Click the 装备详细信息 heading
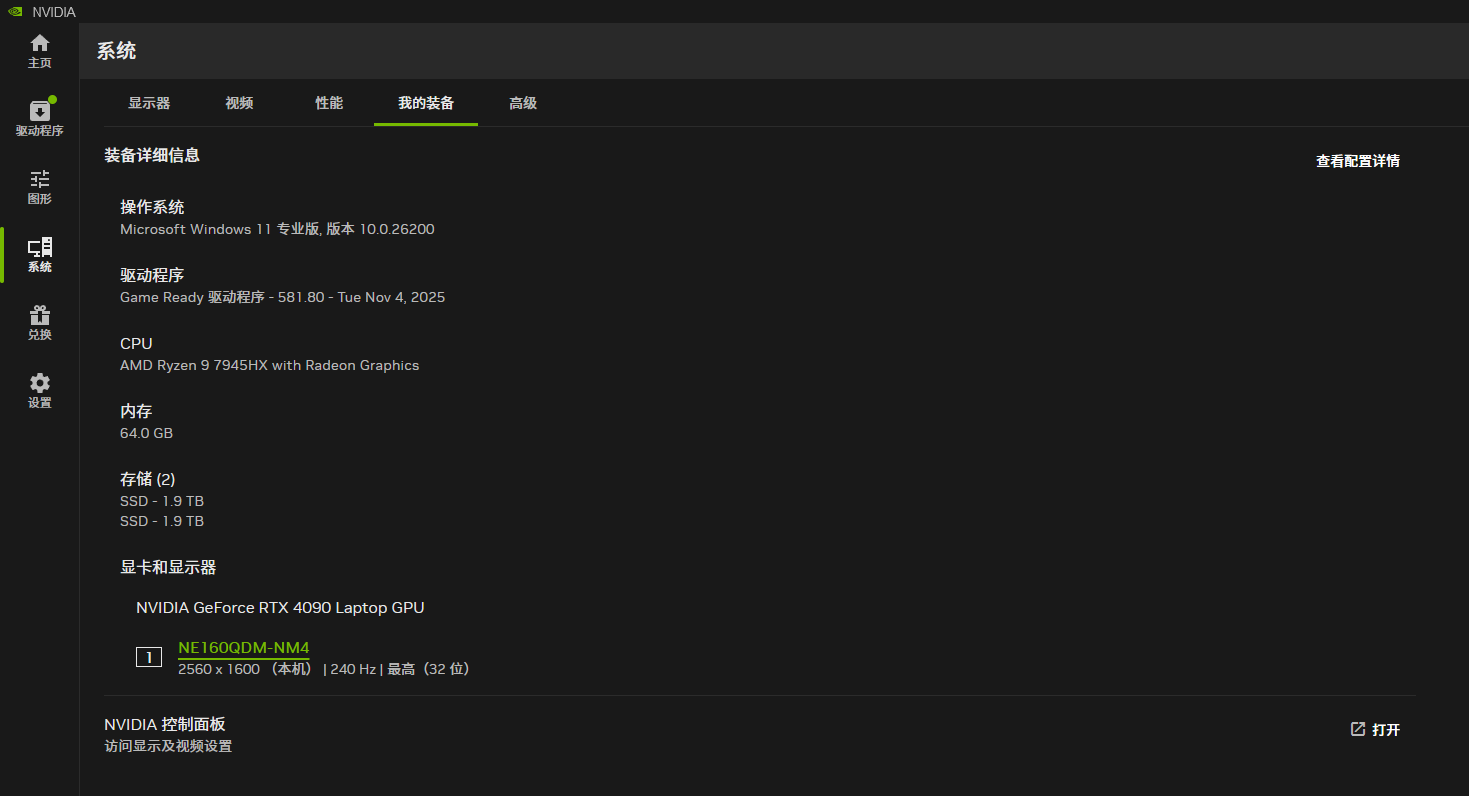1469x796 pixels. 152,155
